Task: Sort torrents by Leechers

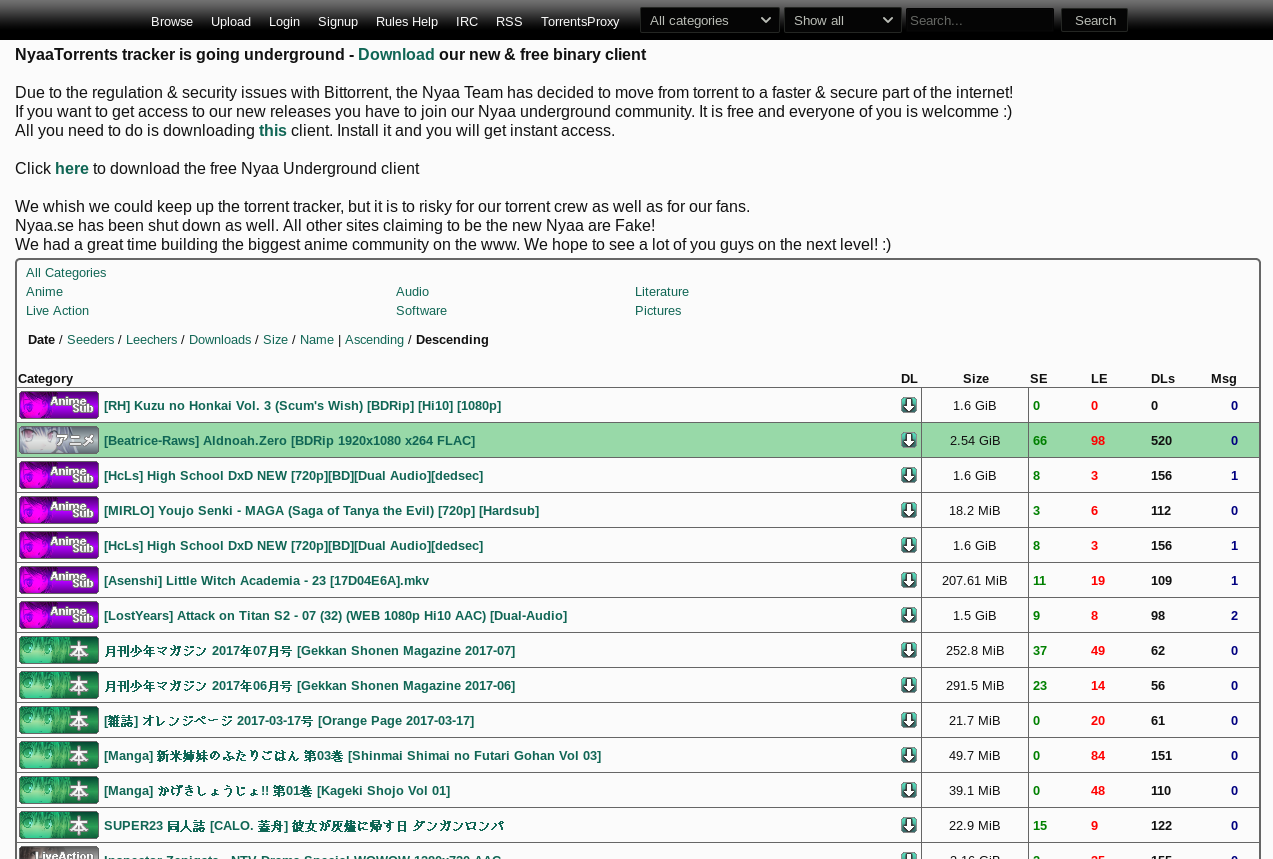Action: pyautogui.click(x=152, y=340)
